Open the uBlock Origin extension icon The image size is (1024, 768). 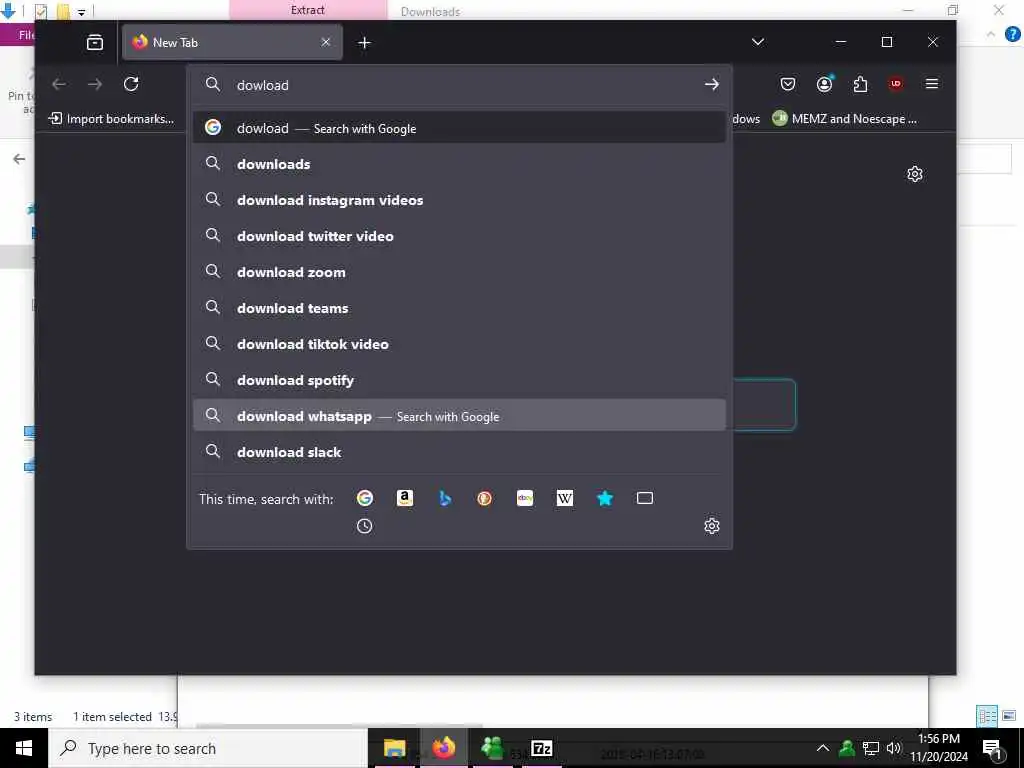pyautogui.click(x=895, y=84)
